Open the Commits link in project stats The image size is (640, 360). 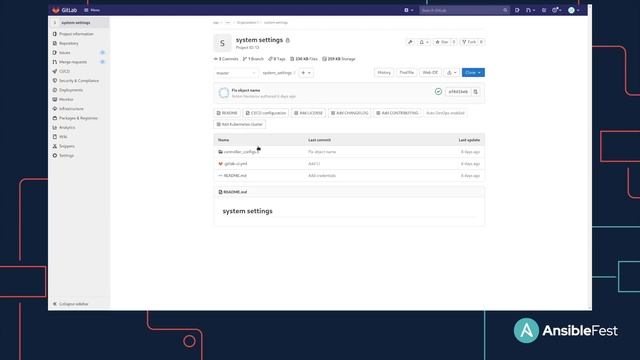click(x=226, y=59)
